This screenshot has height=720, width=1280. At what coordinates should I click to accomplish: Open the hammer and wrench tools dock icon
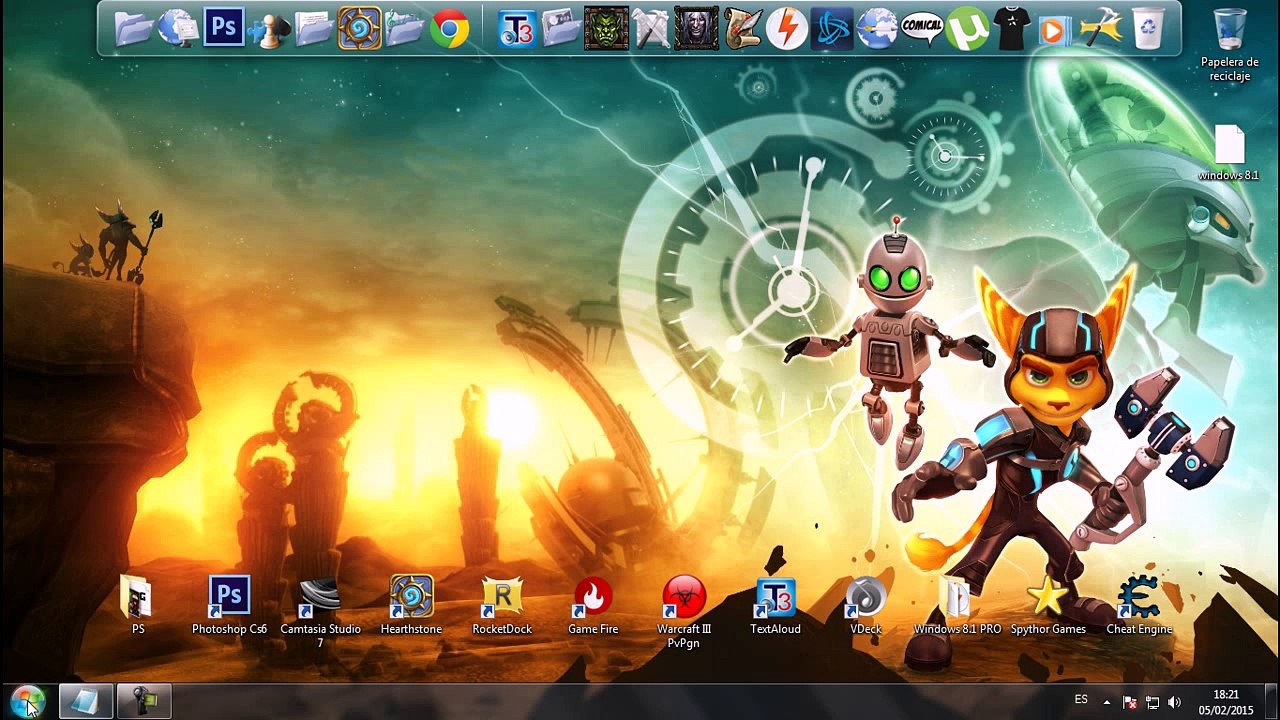point(1102,28)
